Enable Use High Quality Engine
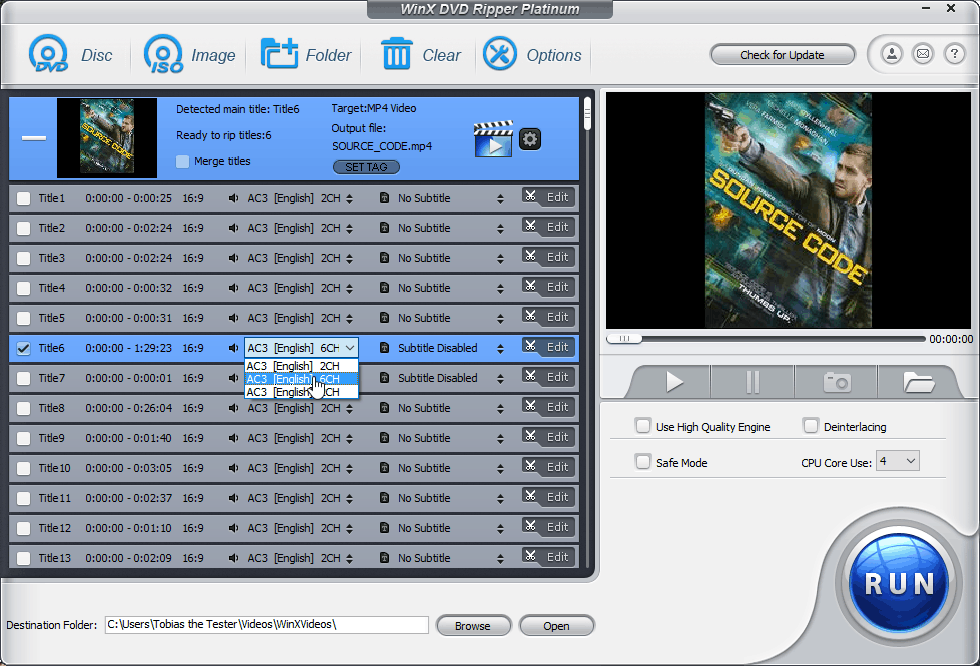This screenshot has width=980, height=666. pyautogui.click(x=642, y=426)
